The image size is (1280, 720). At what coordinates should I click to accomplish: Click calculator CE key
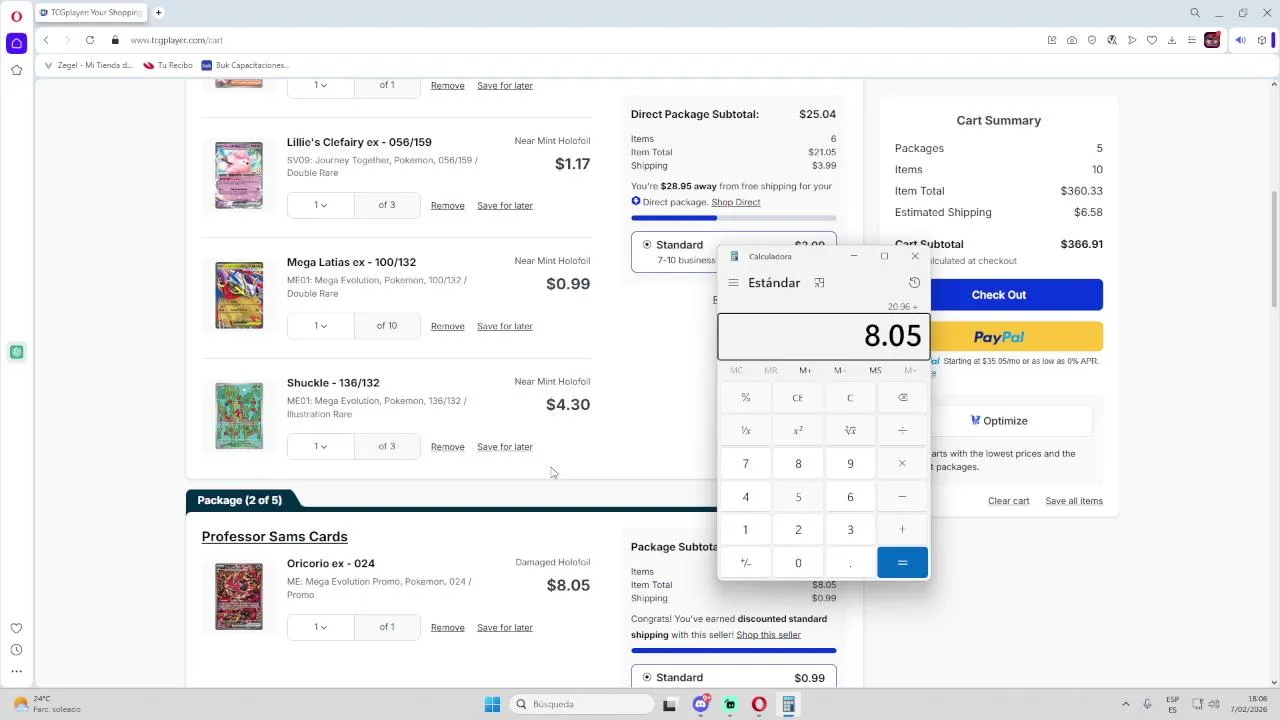click(x=797, y=397)
